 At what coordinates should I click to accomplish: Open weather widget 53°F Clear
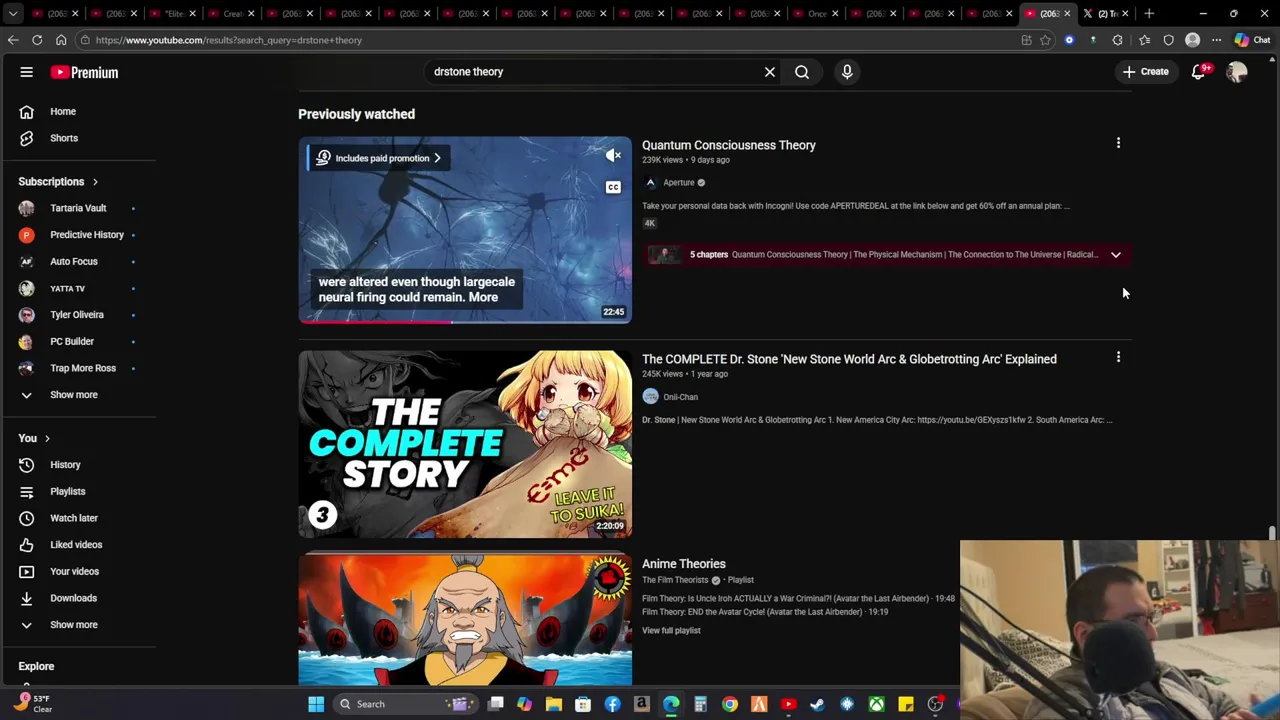point(32,704)
